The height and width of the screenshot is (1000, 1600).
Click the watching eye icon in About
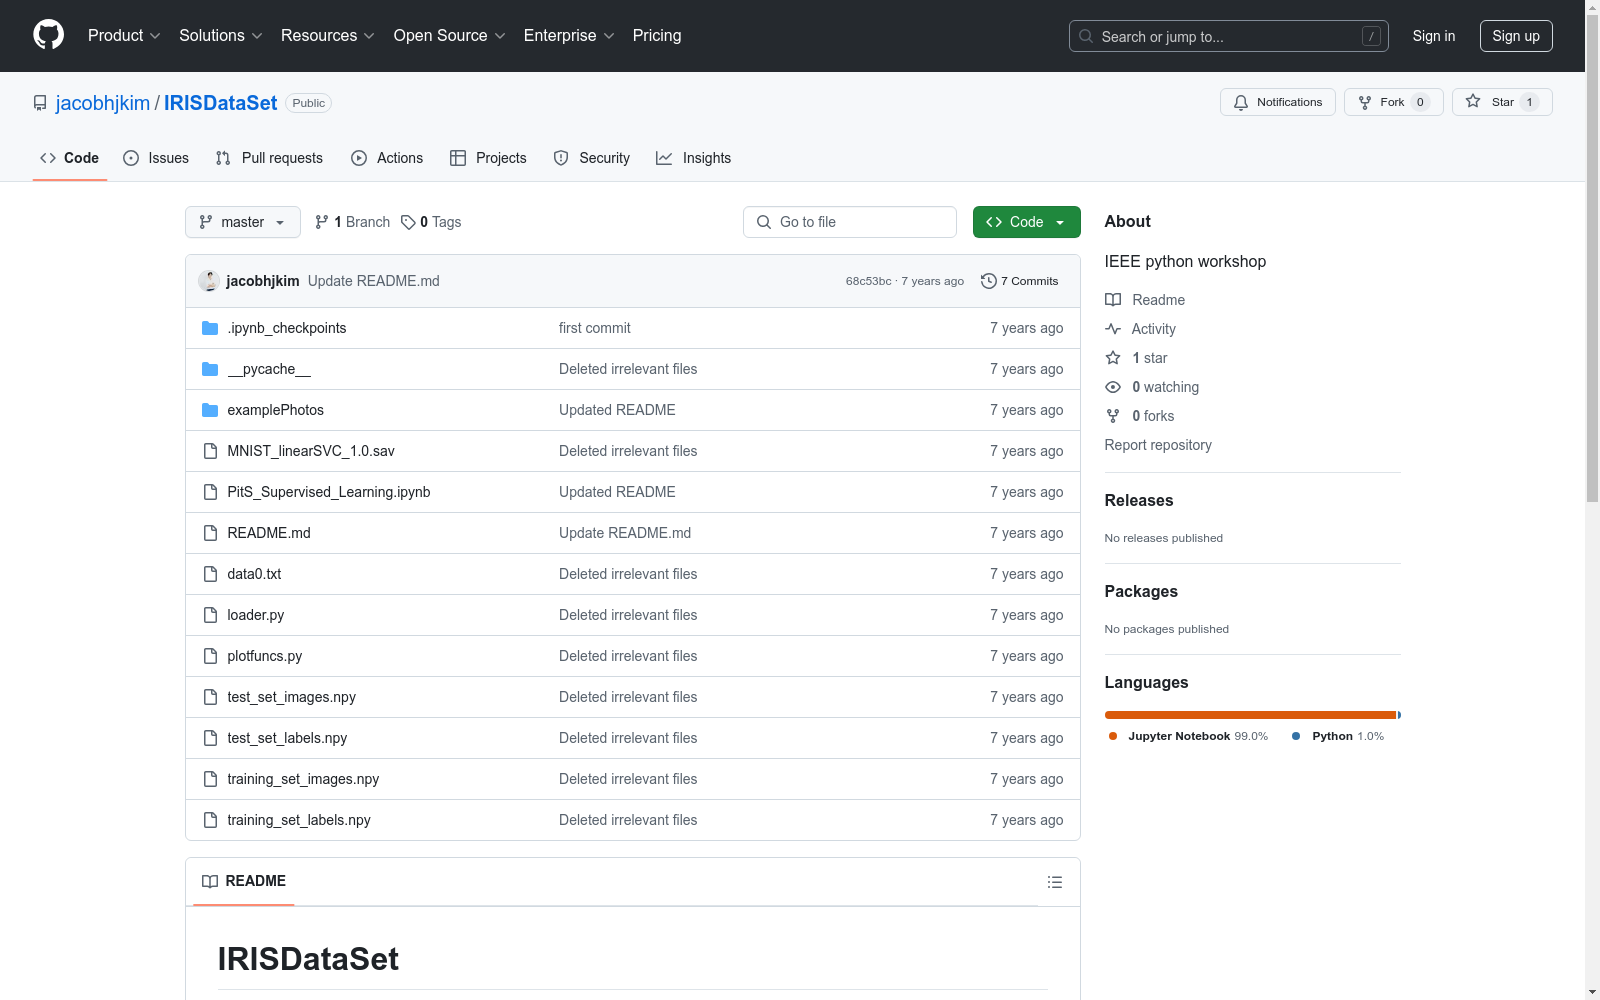1113,387
